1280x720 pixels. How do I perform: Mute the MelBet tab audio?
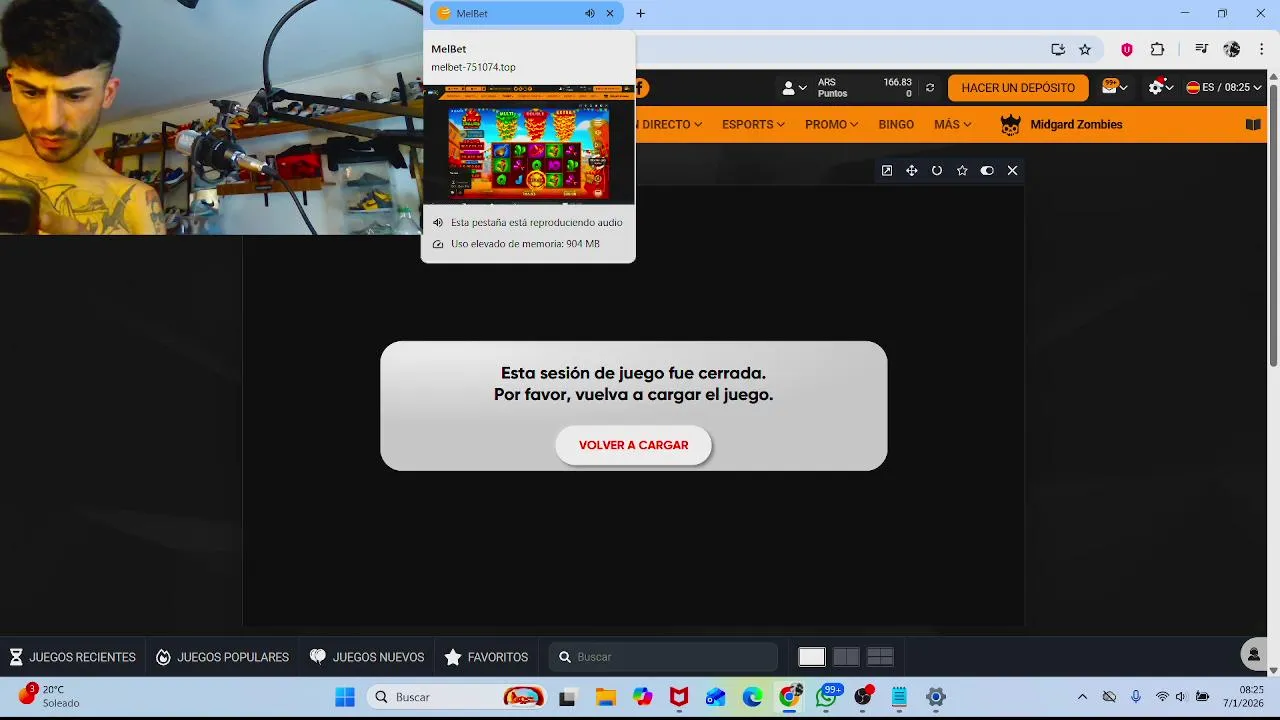[590, 14]
